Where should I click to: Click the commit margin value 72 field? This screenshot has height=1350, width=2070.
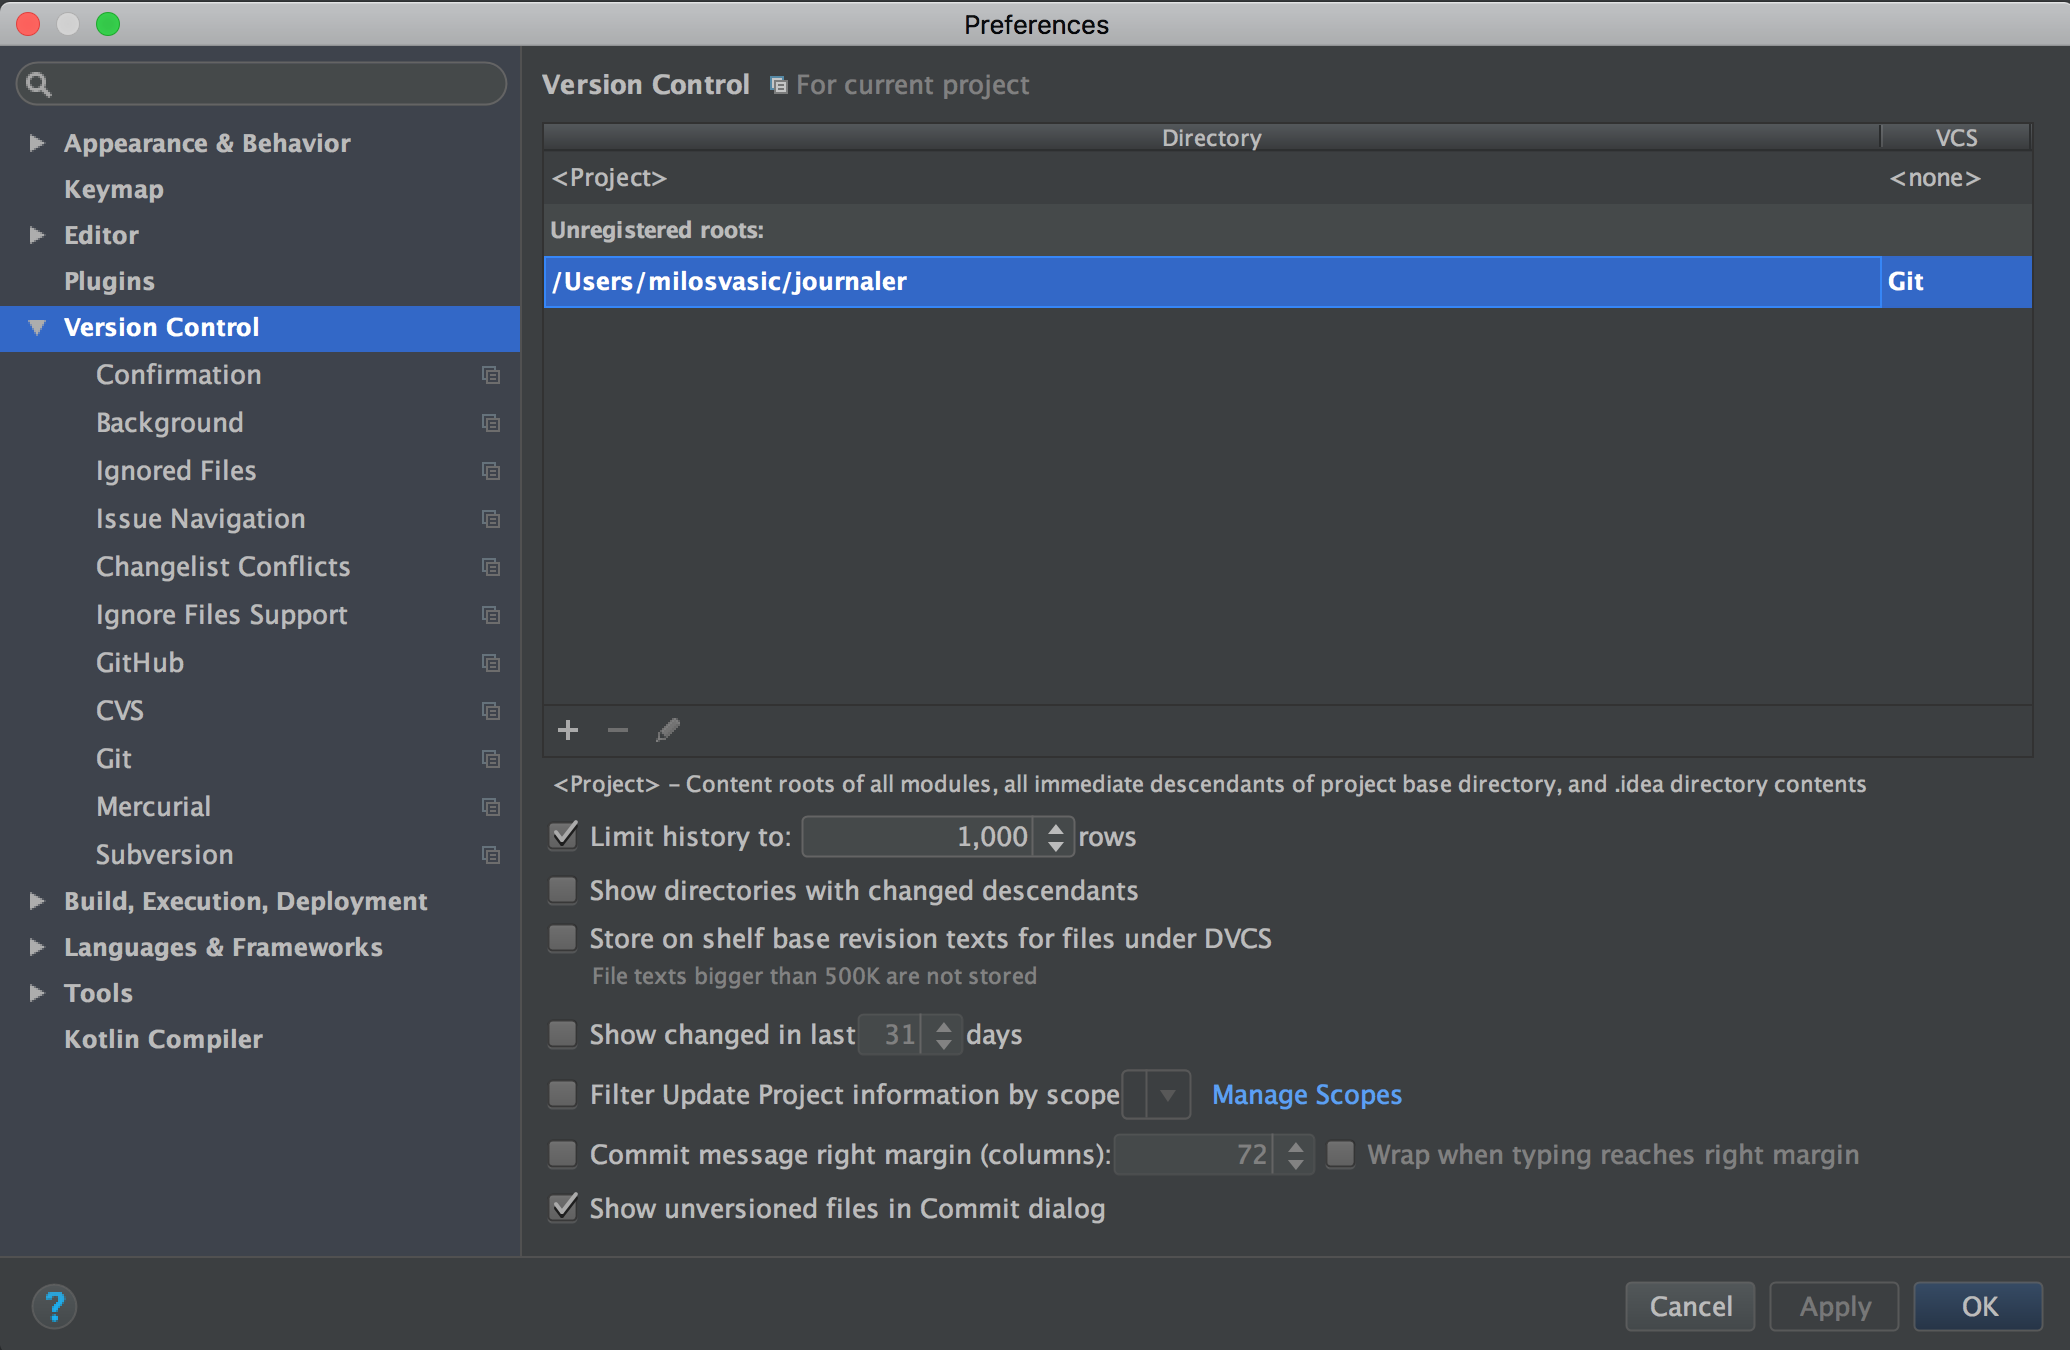pyautogui.click(x=1194, y=1155)
